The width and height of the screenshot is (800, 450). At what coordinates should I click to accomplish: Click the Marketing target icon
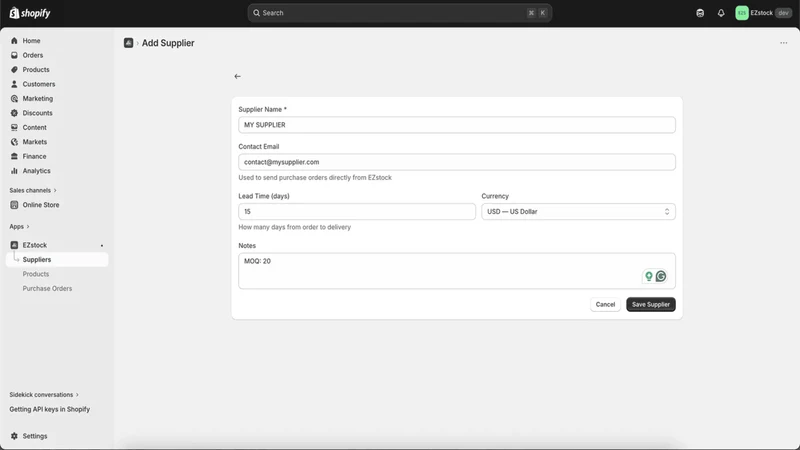coord(14,98)
